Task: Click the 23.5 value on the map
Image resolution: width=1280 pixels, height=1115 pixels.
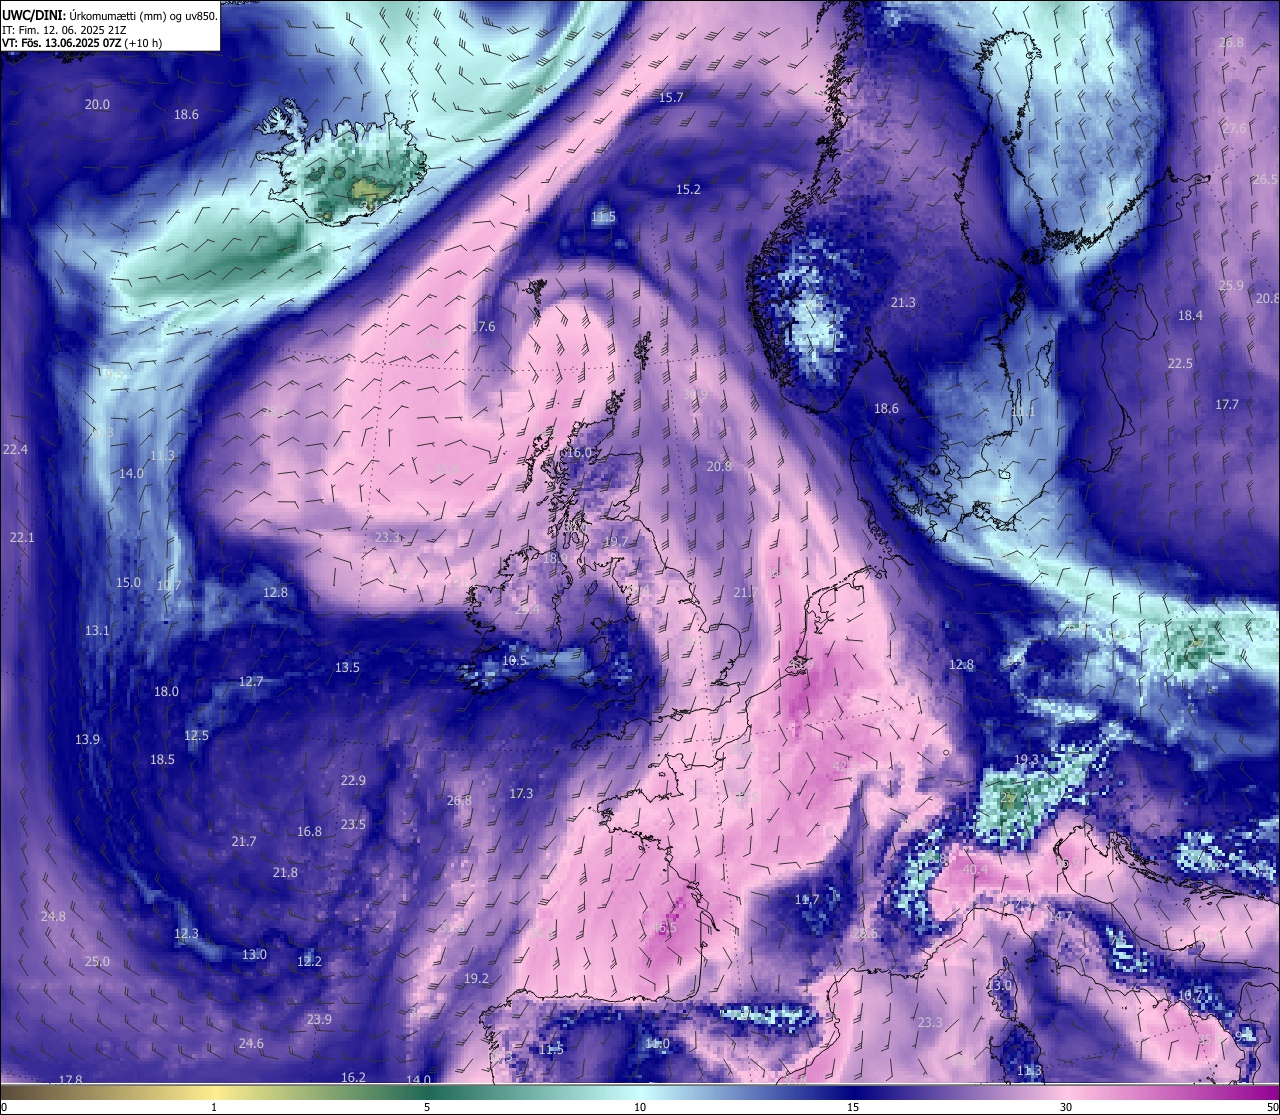Action: click(353, 825)
